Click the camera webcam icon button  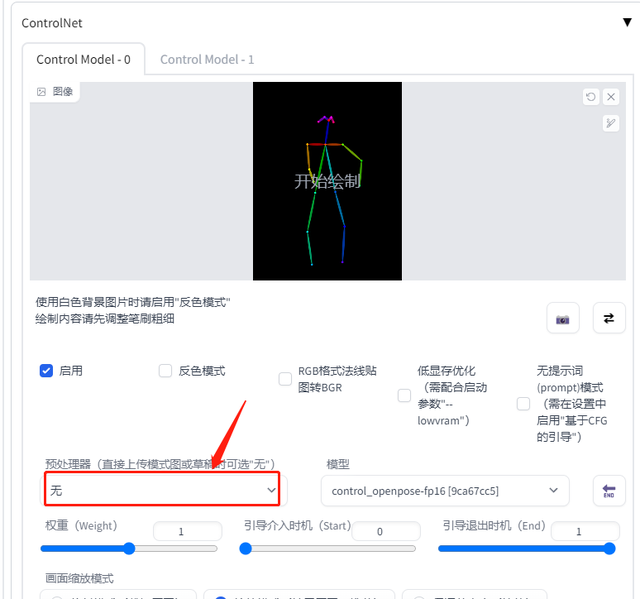(x=563, y=318)
